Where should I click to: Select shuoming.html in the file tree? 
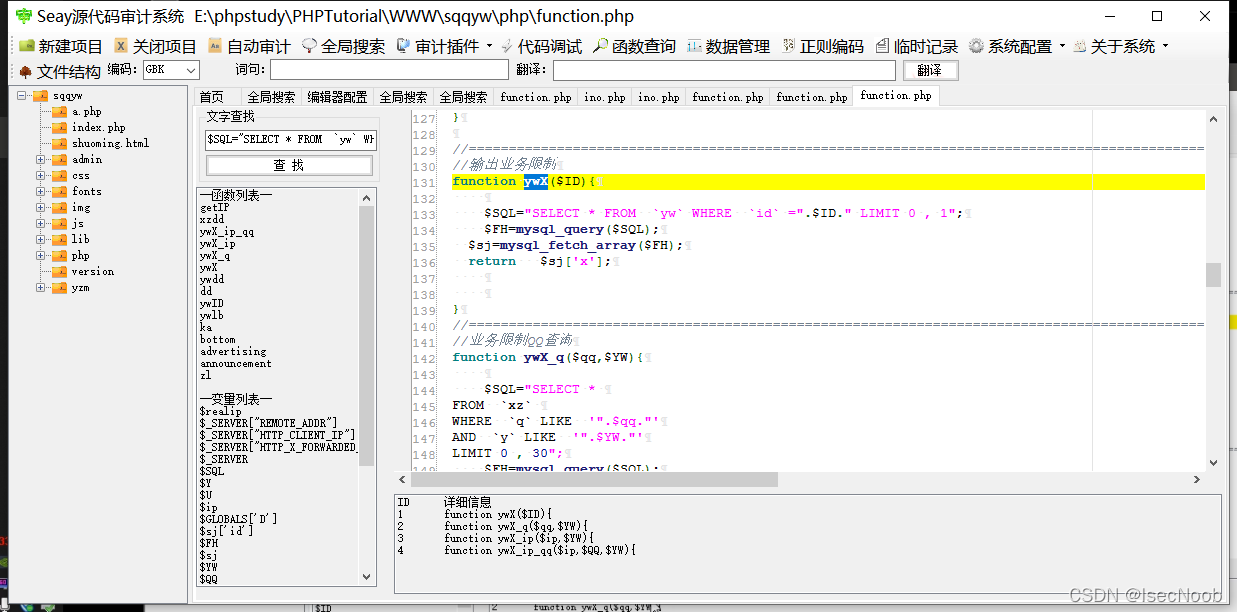coord(110,144)
